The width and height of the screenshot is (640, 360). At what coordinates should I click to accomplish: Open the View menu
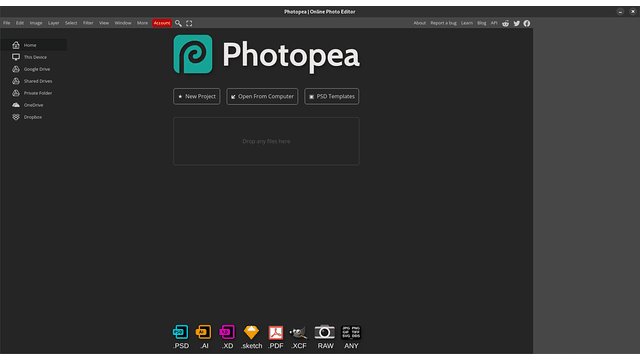pos(104,23)
